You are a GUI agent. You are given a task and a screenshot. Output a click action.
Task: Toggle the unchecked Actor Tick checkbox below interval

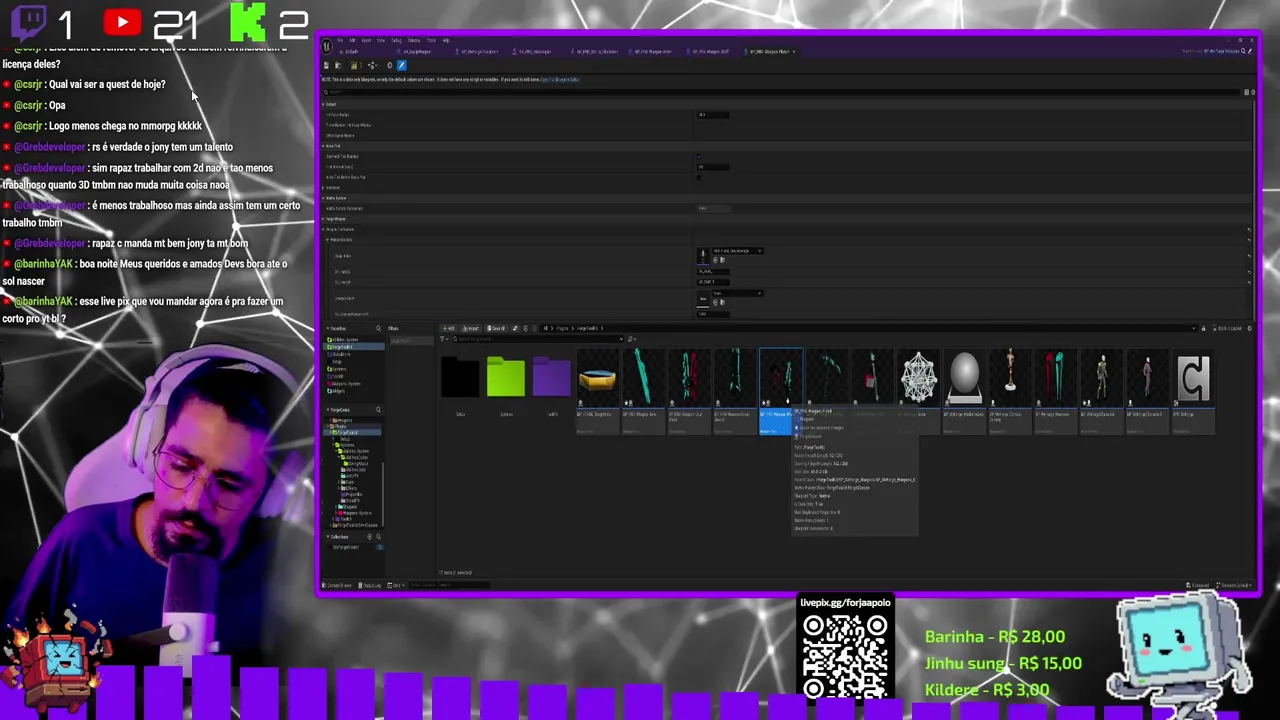pyautogui.click(x=699, y=177)
